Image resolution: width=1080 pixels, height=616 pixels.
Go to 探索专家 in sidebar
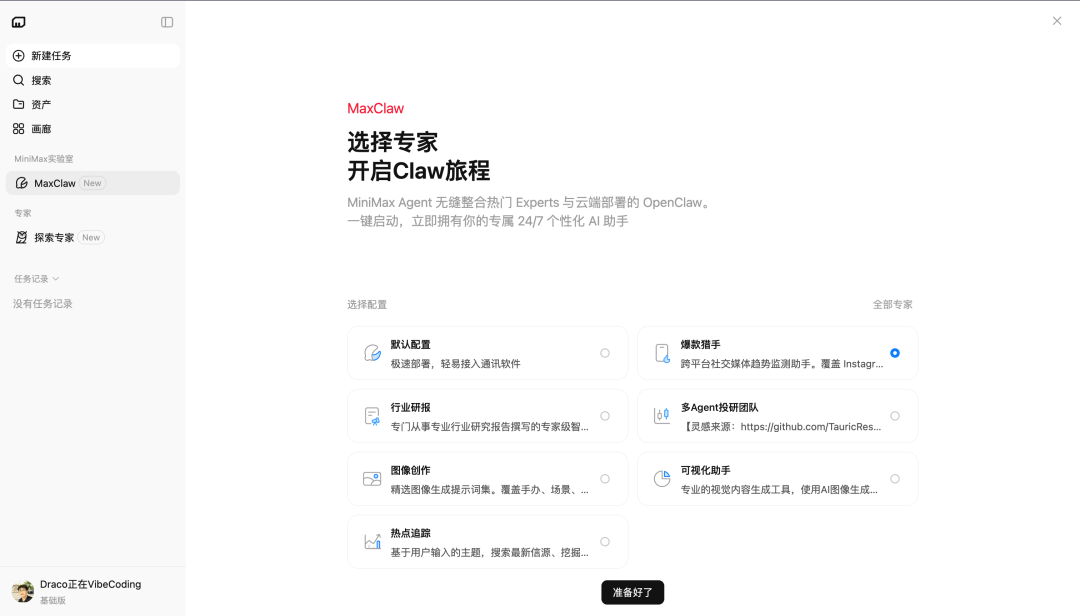point(54,238)
